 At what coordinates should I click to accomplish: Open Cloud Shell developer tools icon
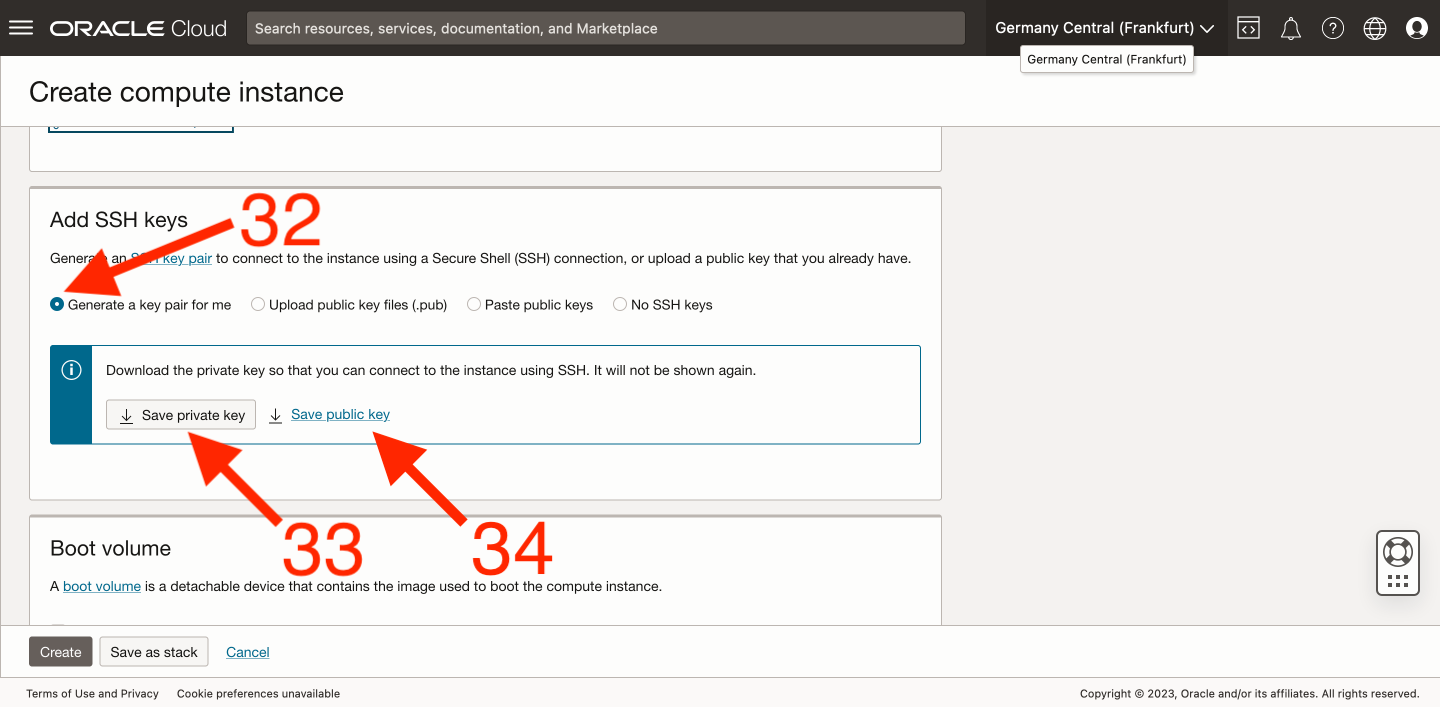[x=1248, y=28]
